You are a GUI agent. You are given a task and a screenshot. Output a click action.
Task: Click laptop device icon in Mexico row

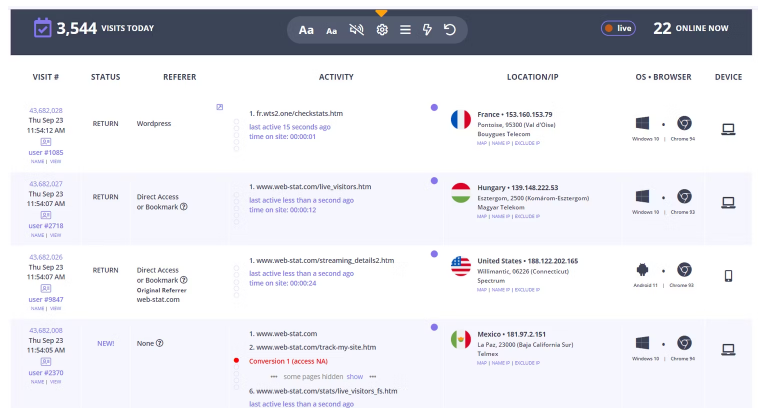click(728, 349)
